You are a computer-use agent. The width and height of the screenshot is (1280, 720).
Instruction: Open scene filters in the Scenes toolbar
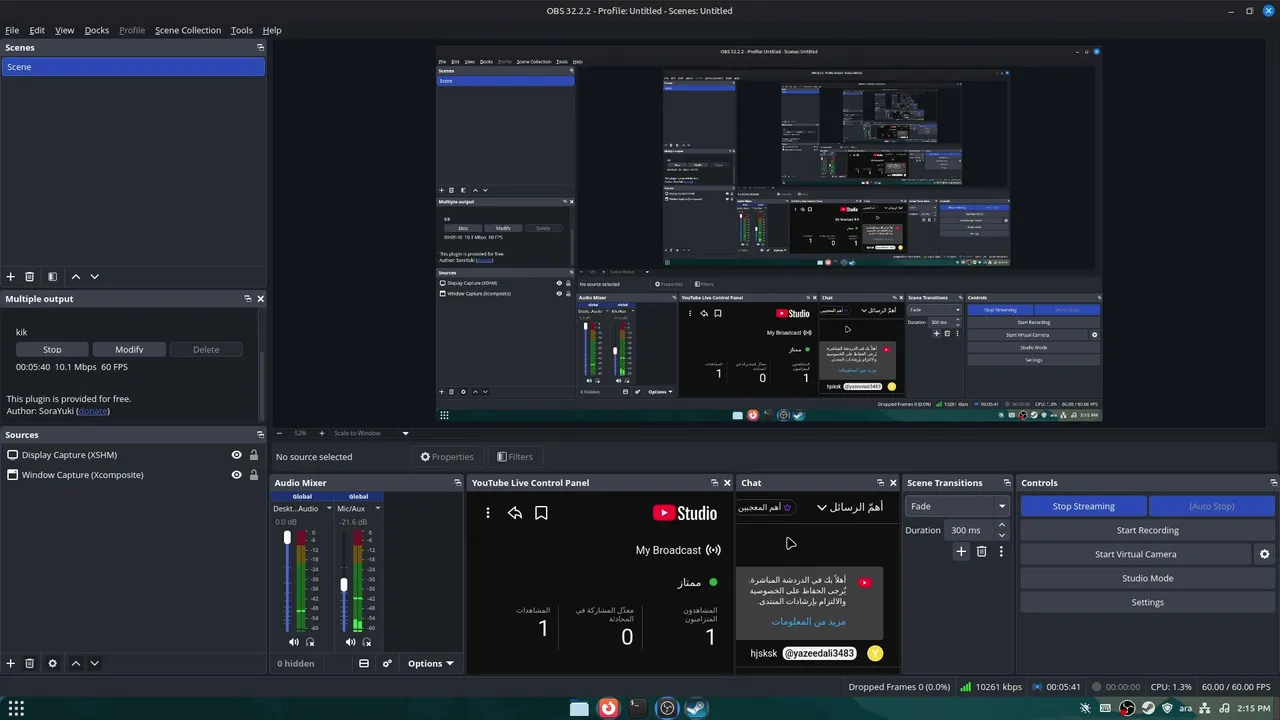click(53, 277)
